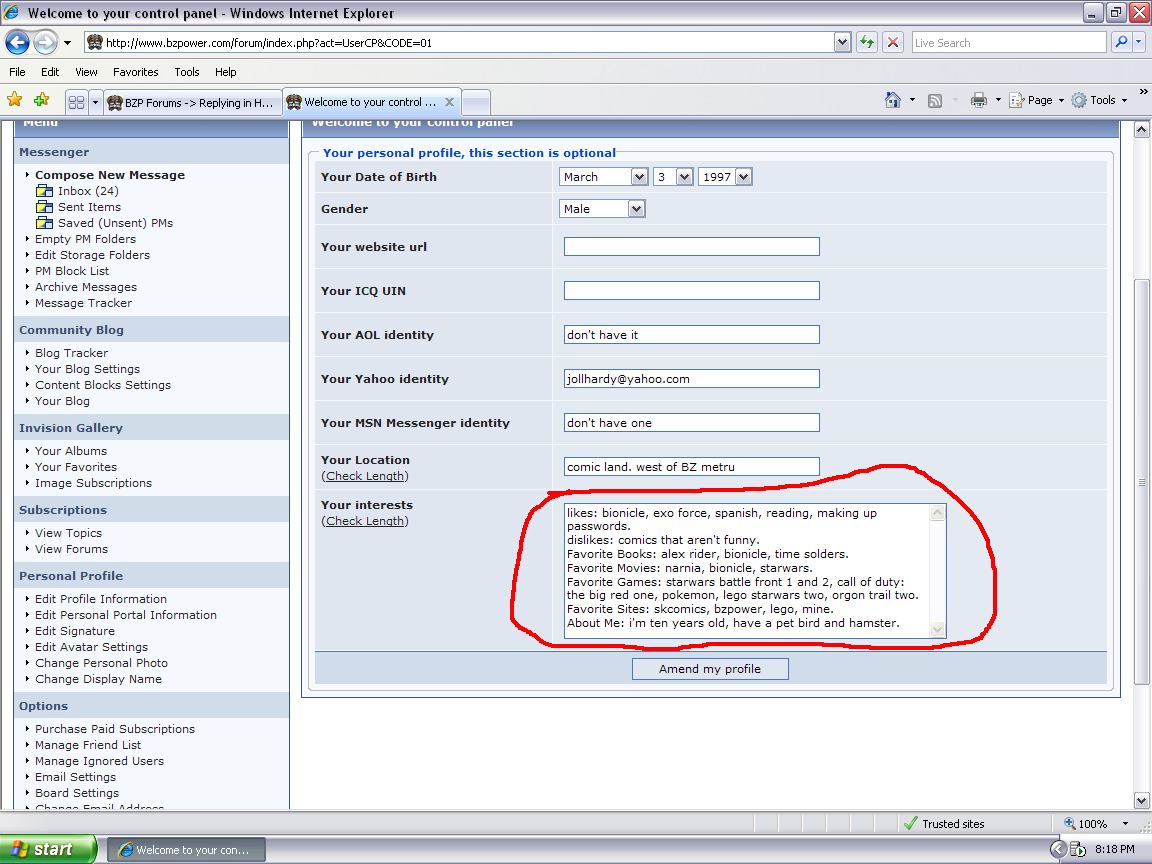Click the Your Location text field
The height and width of the screenshot is (864, 1152).
pos(691,467)
